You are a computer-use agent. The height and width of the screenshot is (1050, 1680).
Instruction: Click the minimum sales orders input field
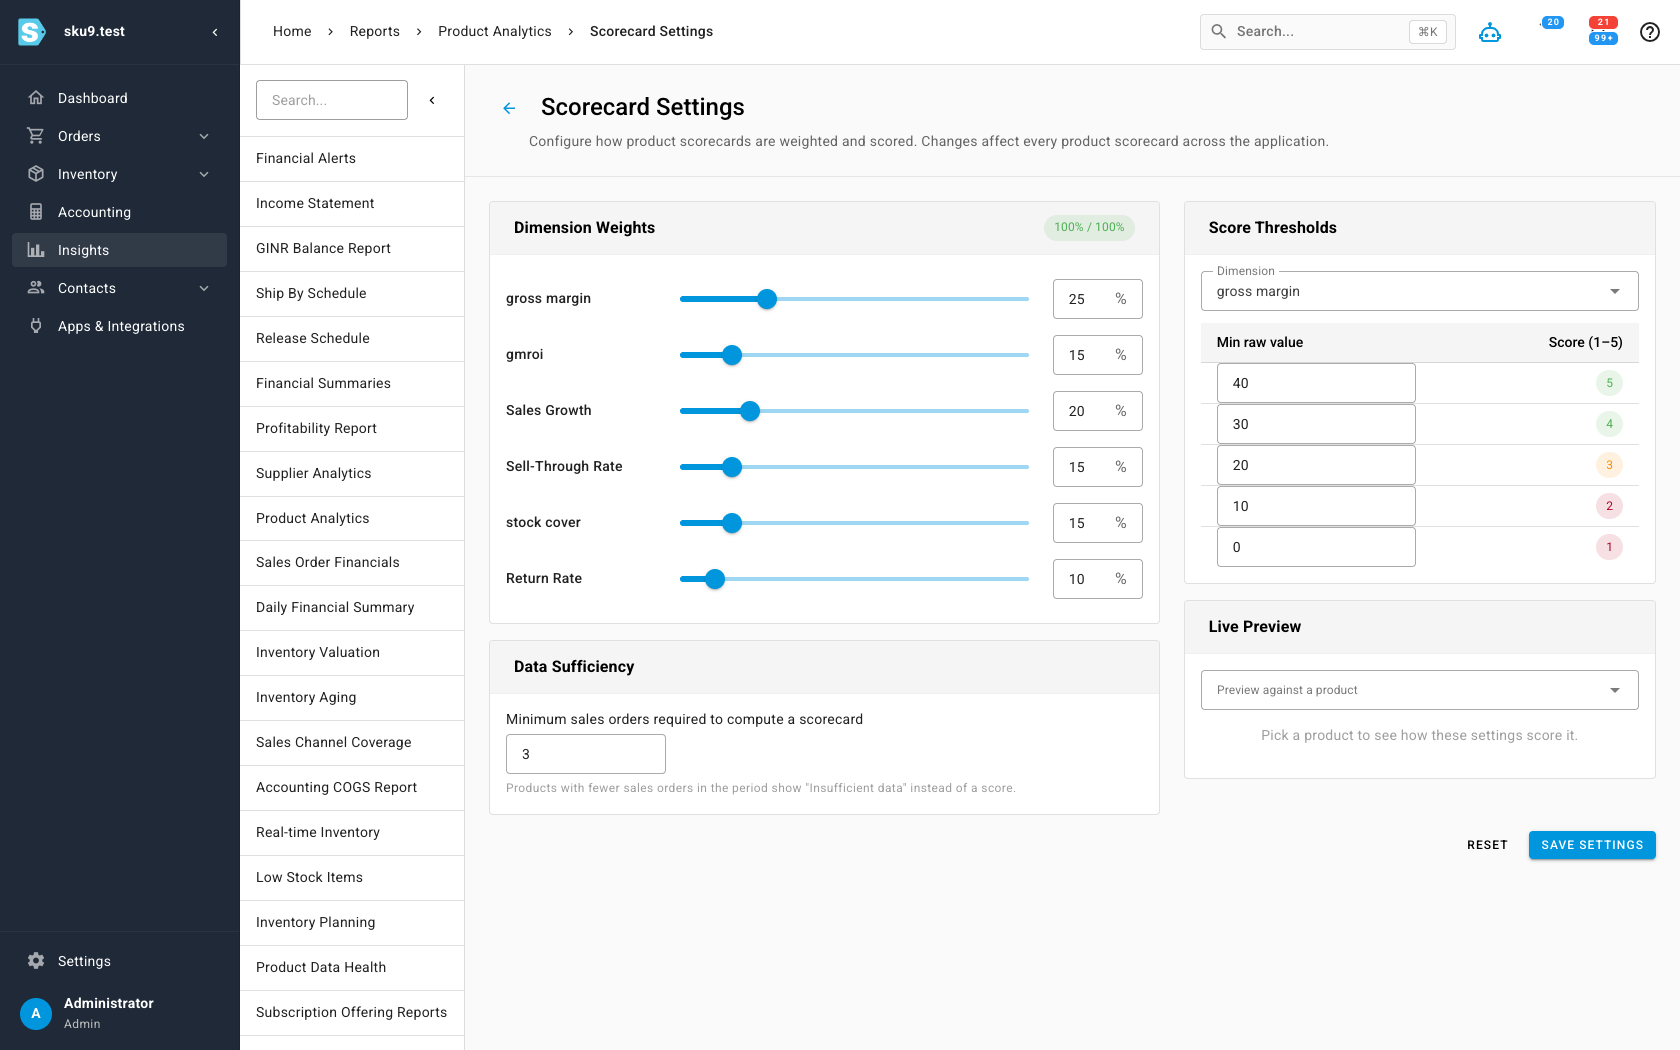pyautogui.click(x=586, y=754)
